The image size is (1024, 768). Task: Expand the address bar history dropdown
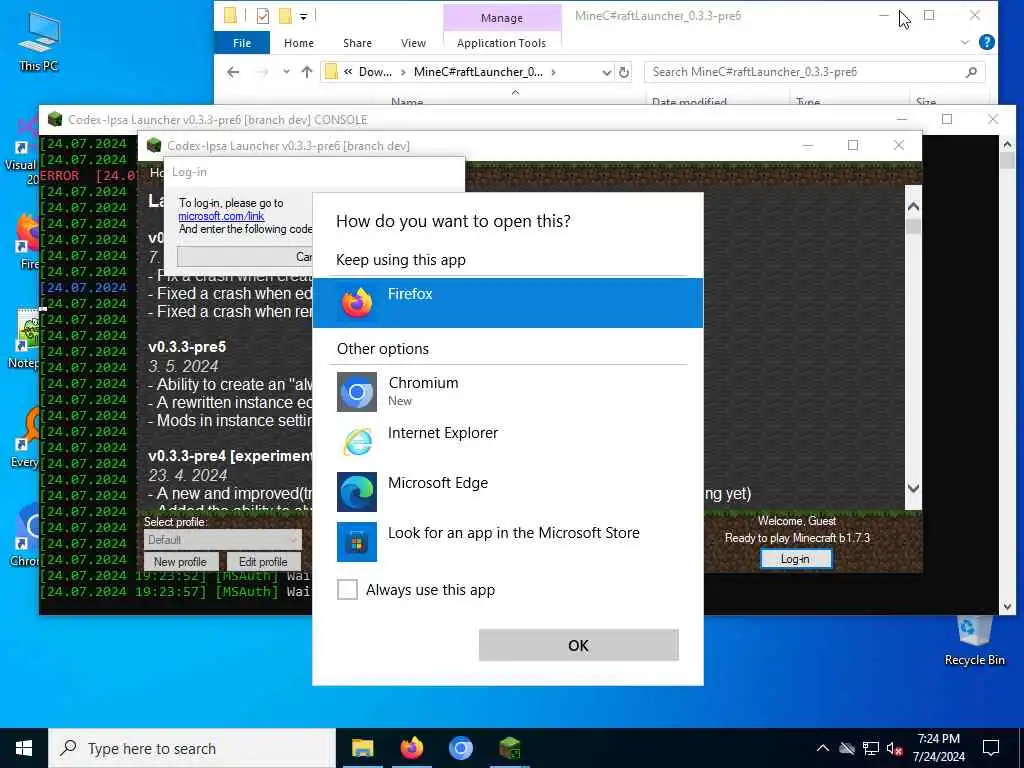606,72
